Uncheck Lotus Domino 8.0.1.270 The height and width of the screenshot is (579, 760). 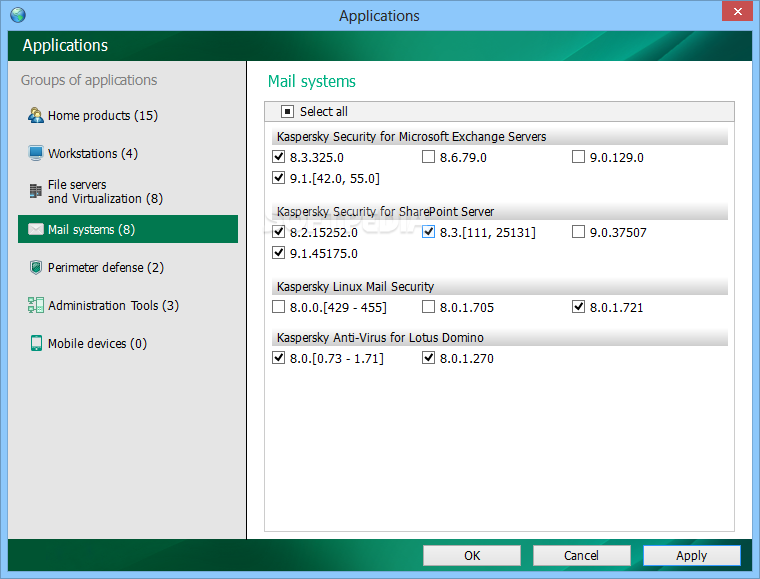[428, 358]
